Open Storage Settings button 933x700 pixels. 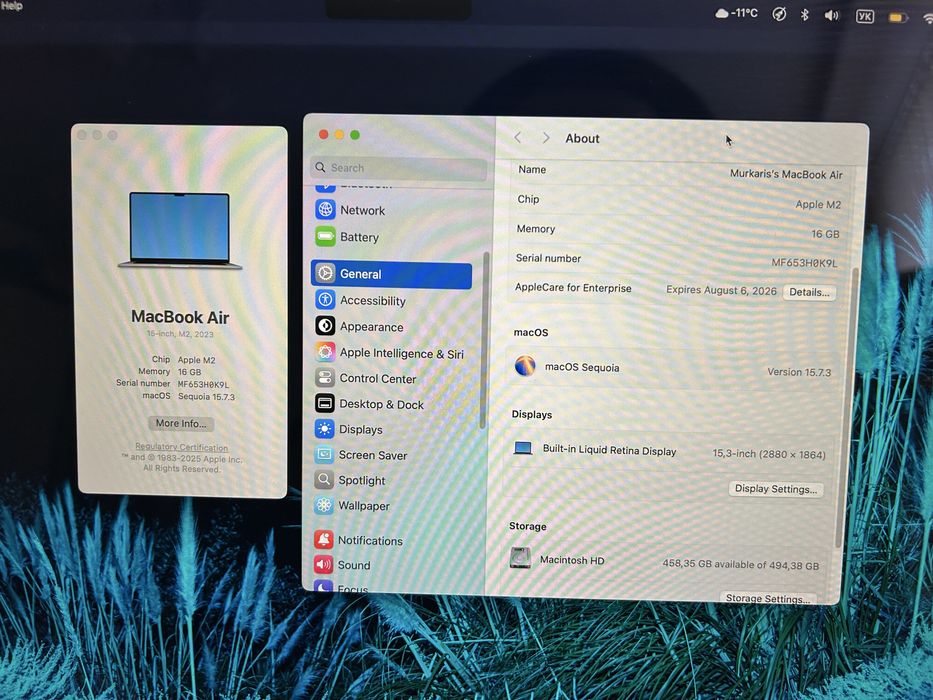(x=768, y=598)
